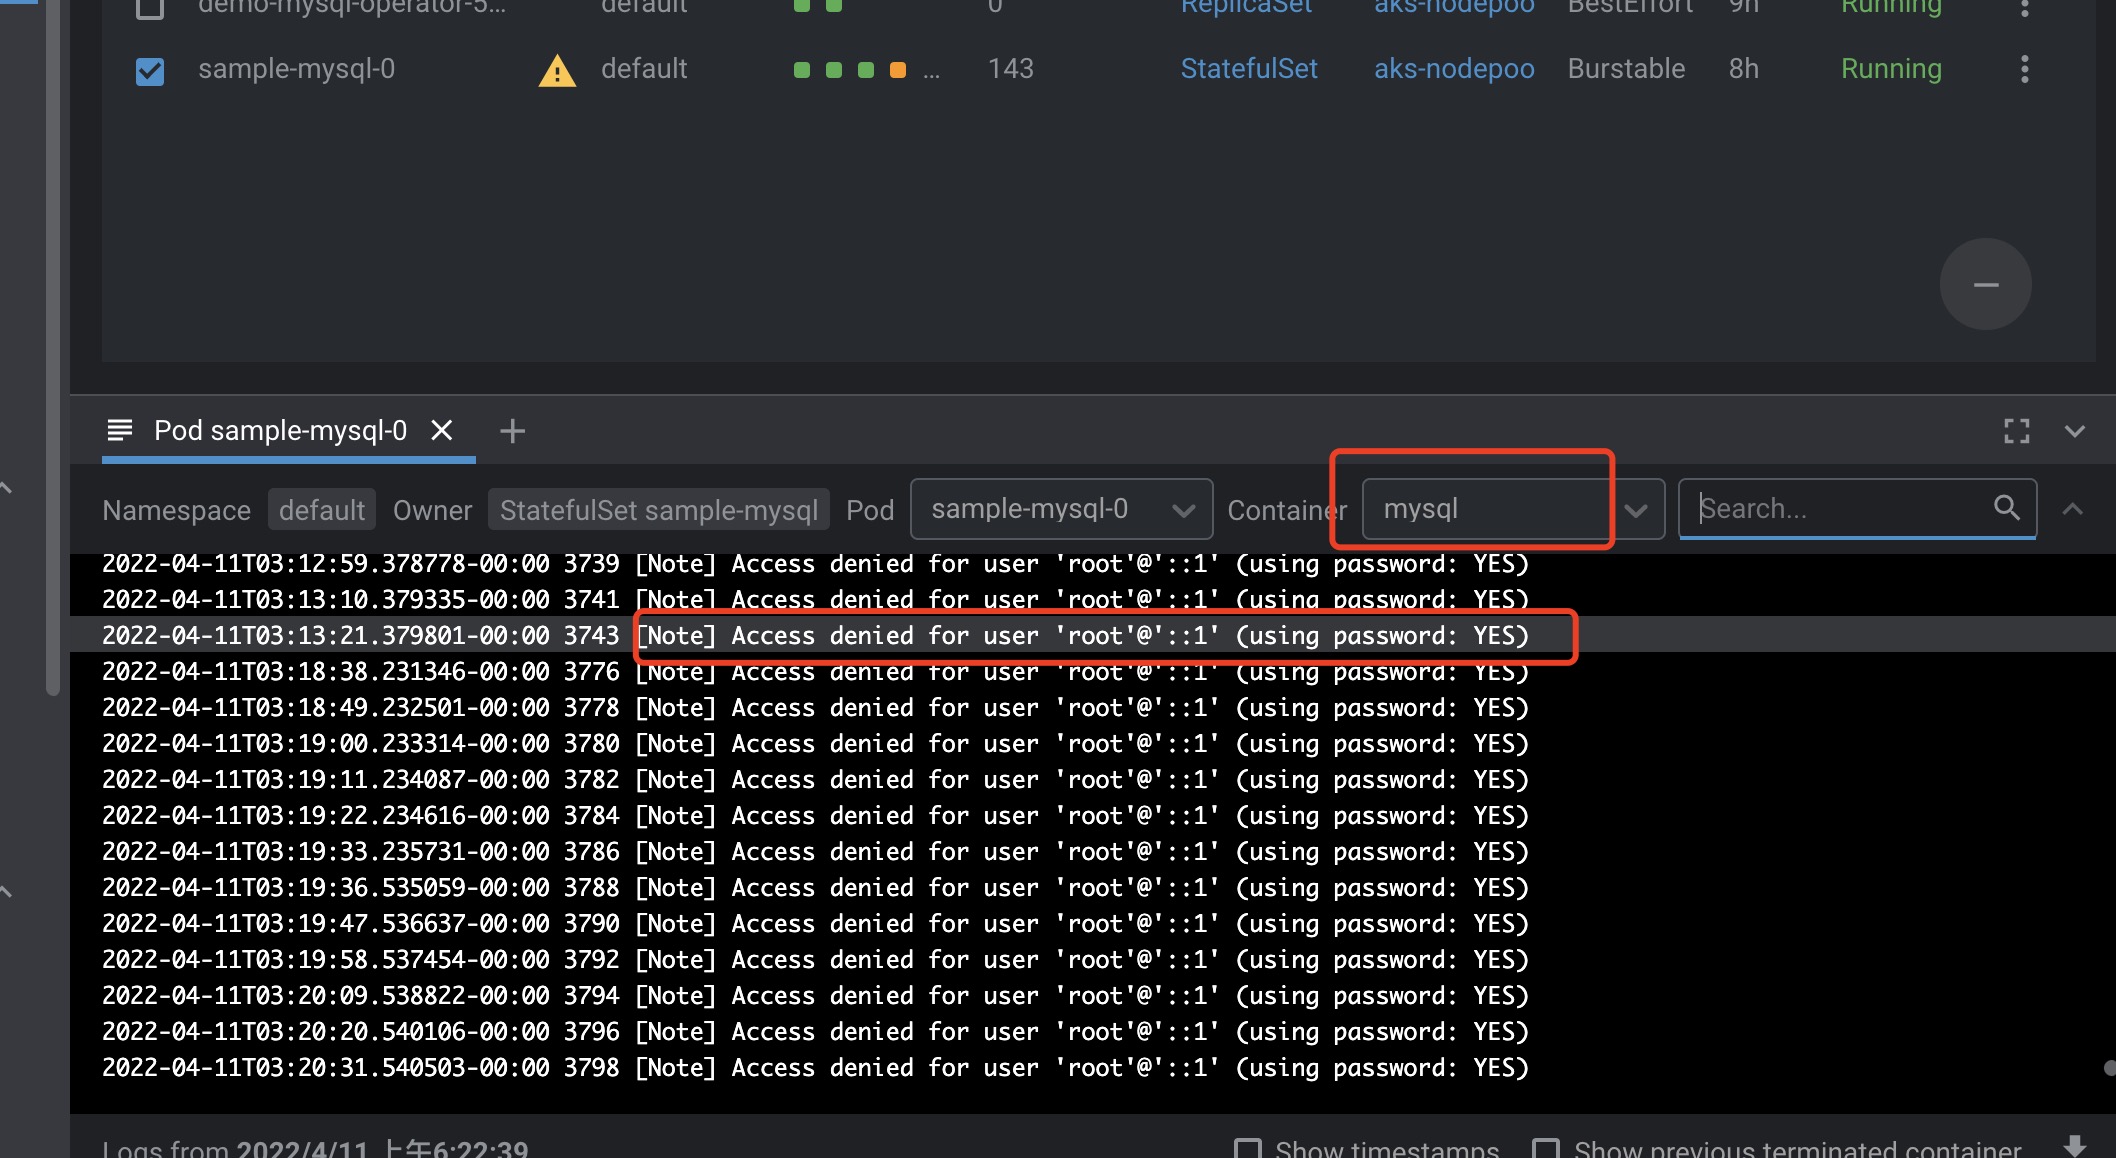Enable Show previous terminated container
The width and height of the screenshot is (2116, 1158).
1547,1148
